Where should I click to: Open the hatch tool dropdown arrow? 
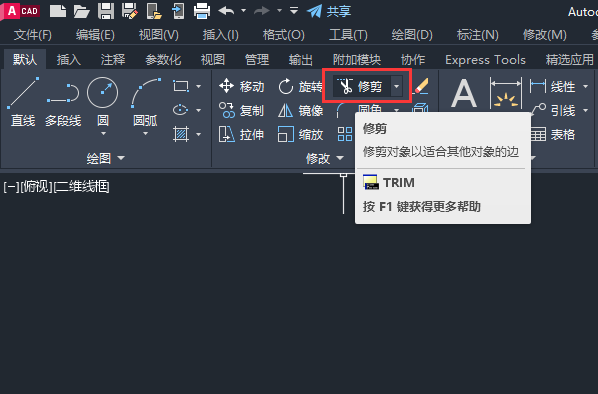click(x=198, y=134)
